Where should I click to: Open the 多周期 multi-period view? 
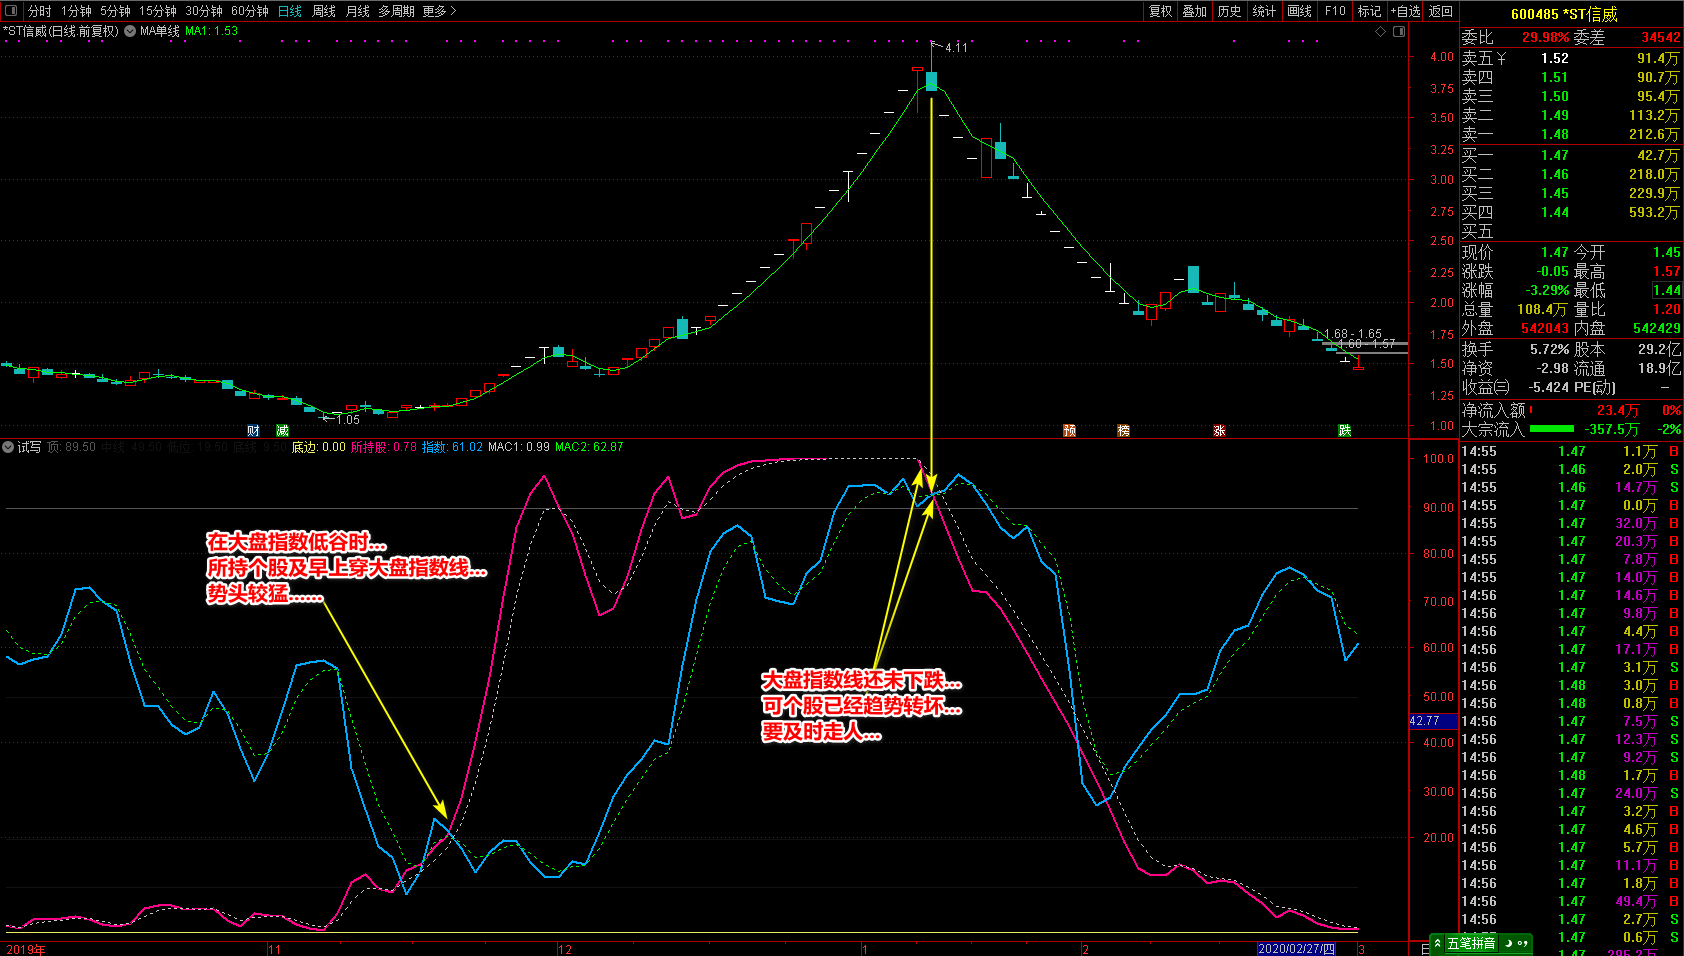point(396,11)
